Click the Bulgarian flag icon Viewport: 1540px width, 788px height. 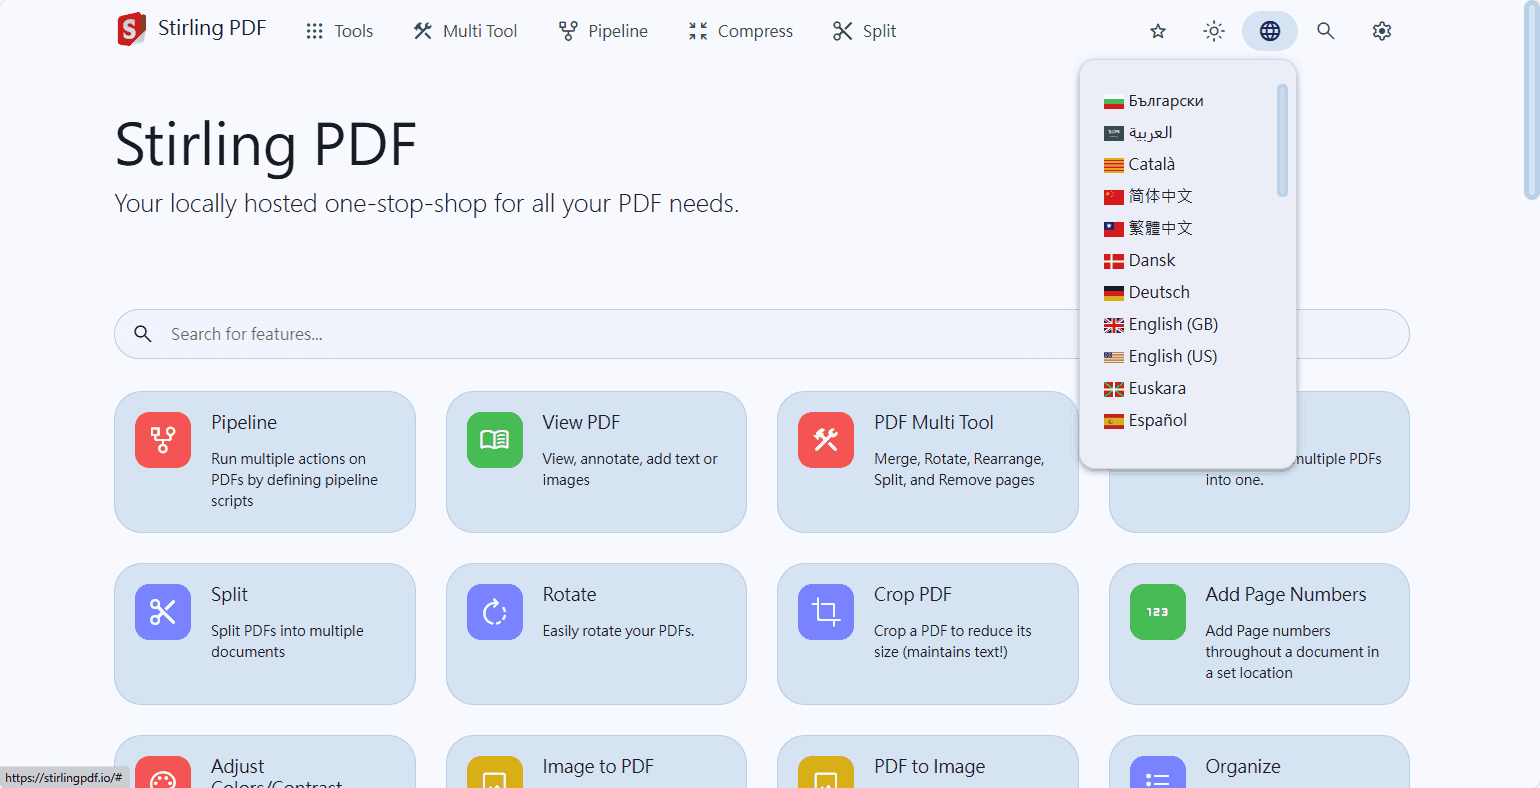(1114, 102)
